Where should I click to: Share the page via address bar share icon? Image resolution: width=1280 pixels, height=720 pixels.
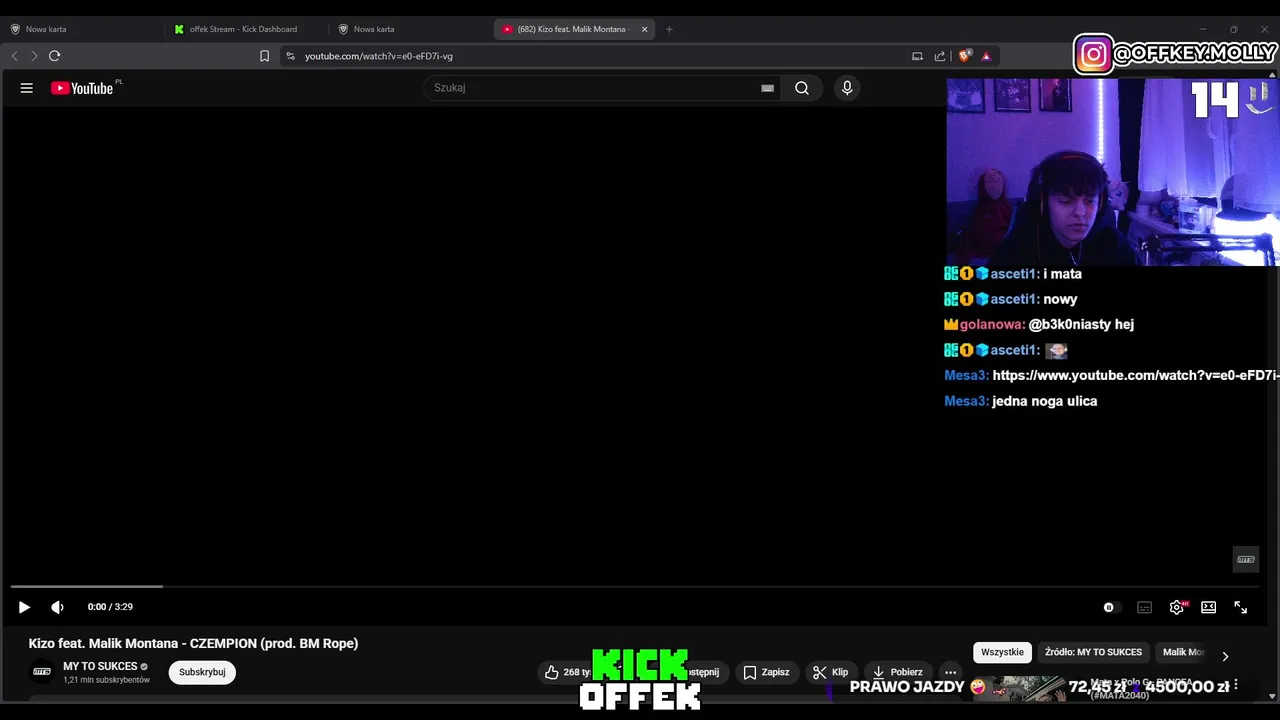pos(940,56)
